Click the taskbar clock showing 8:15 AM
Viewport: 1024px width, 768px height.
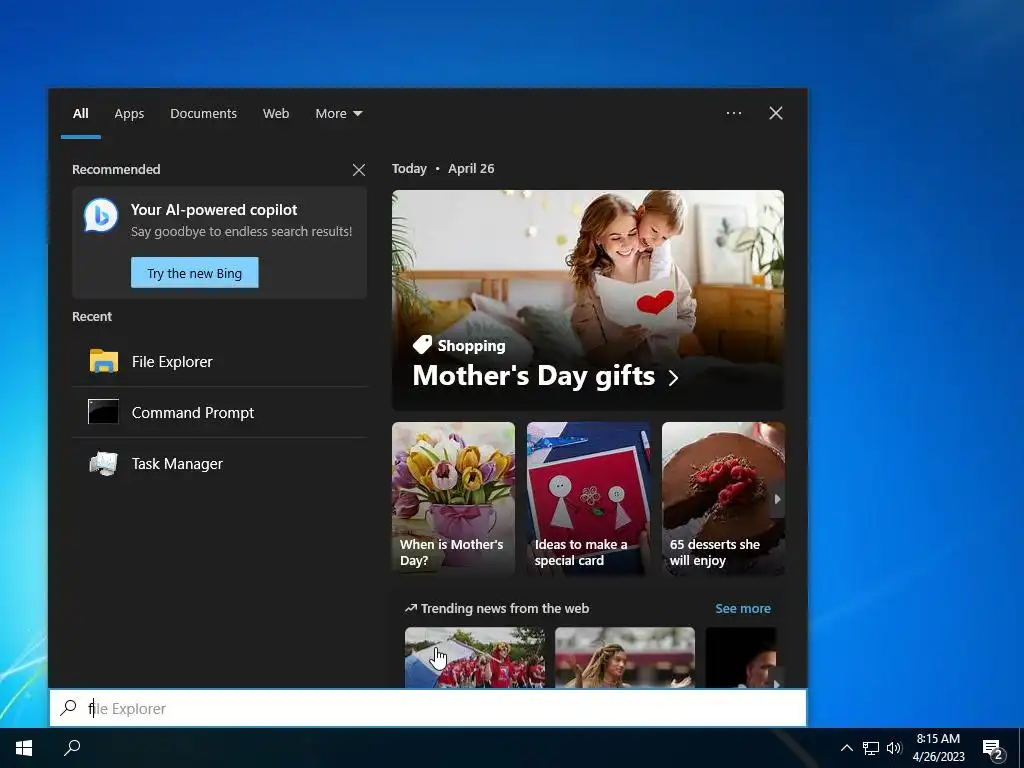[x=938, y=748]
